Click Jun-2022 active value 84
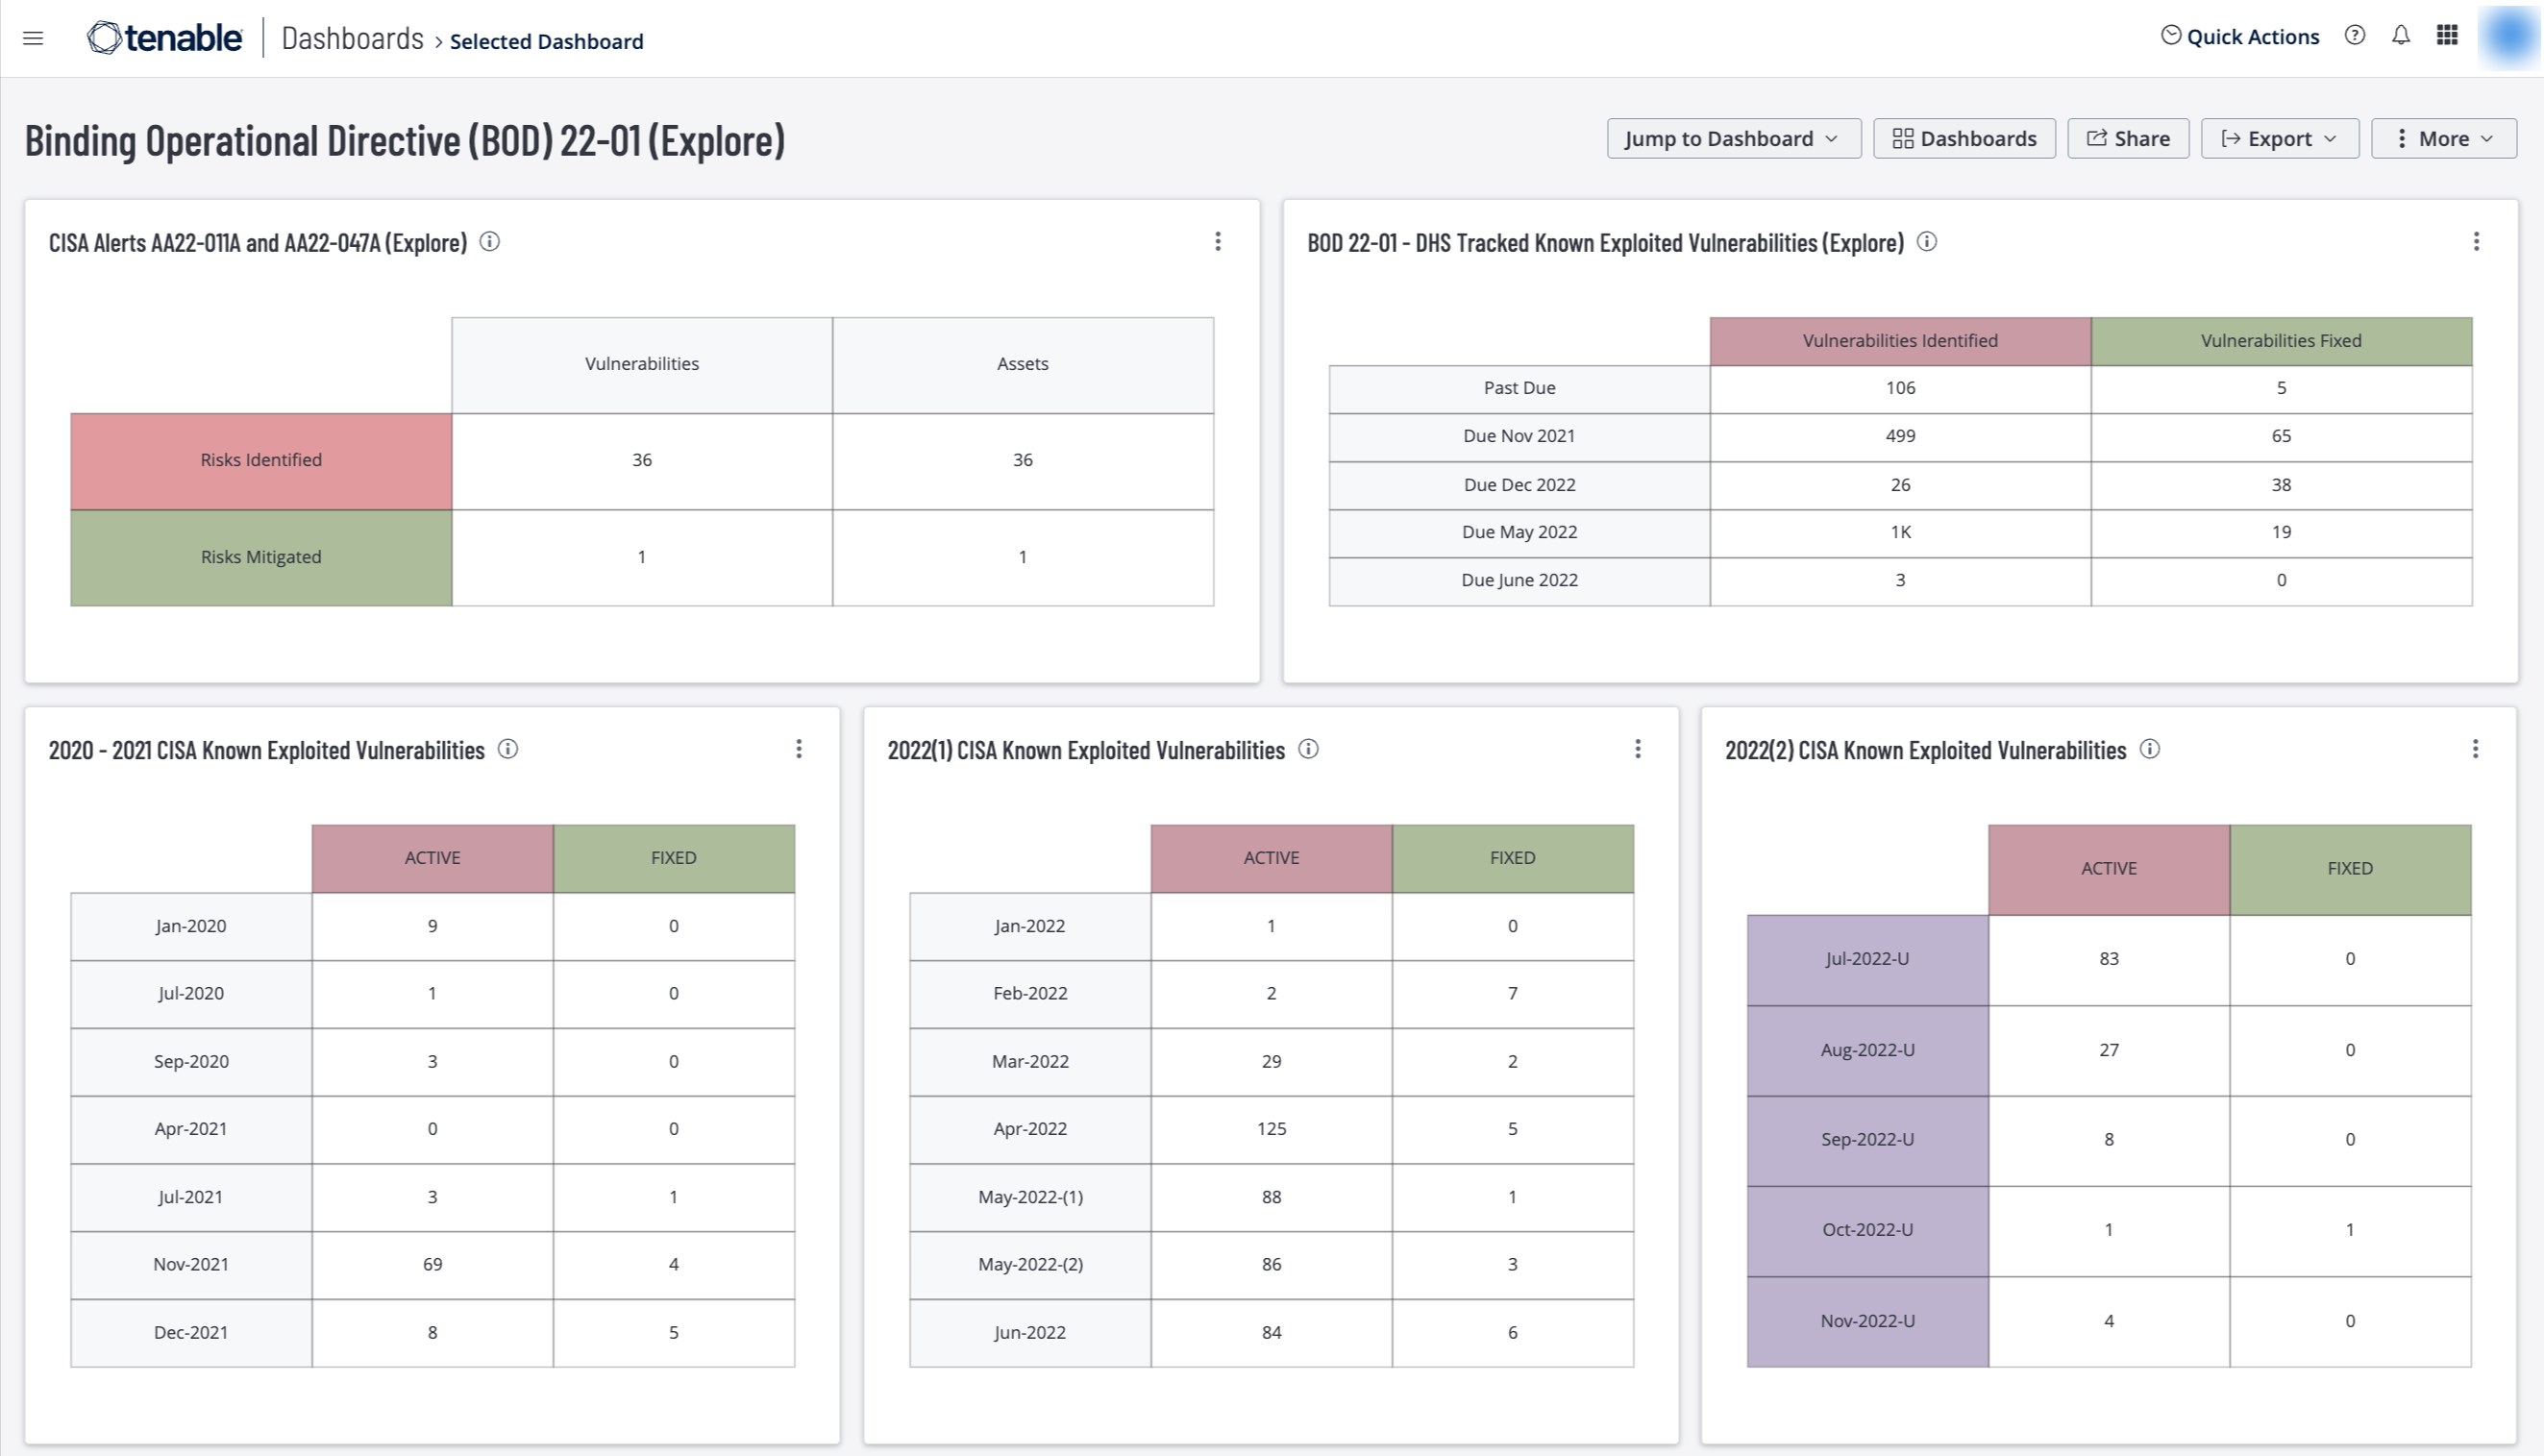The height and width of the screenshot is (1456, 2544). pyautogui.click(x=1271, y=1333)
